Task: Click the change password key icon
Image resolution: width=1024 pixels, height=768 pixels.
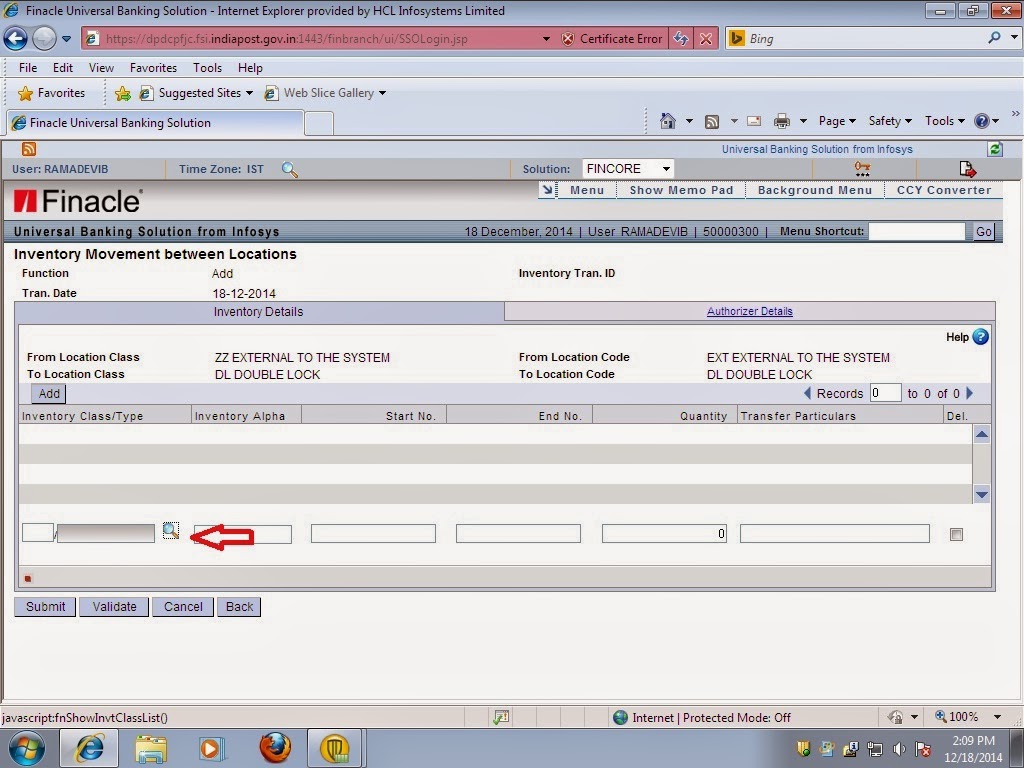Action: [862, 169]
